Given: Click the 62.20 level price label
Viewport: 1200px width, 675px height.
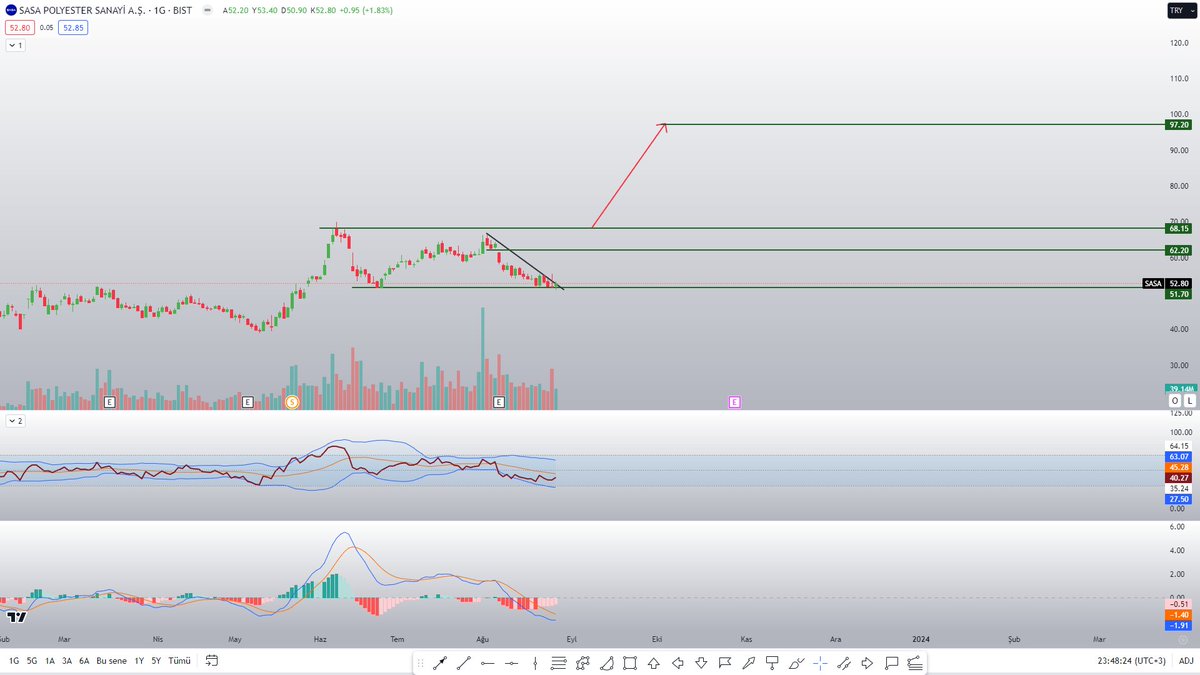Looking at the screenshot, I should point(1179,250).
